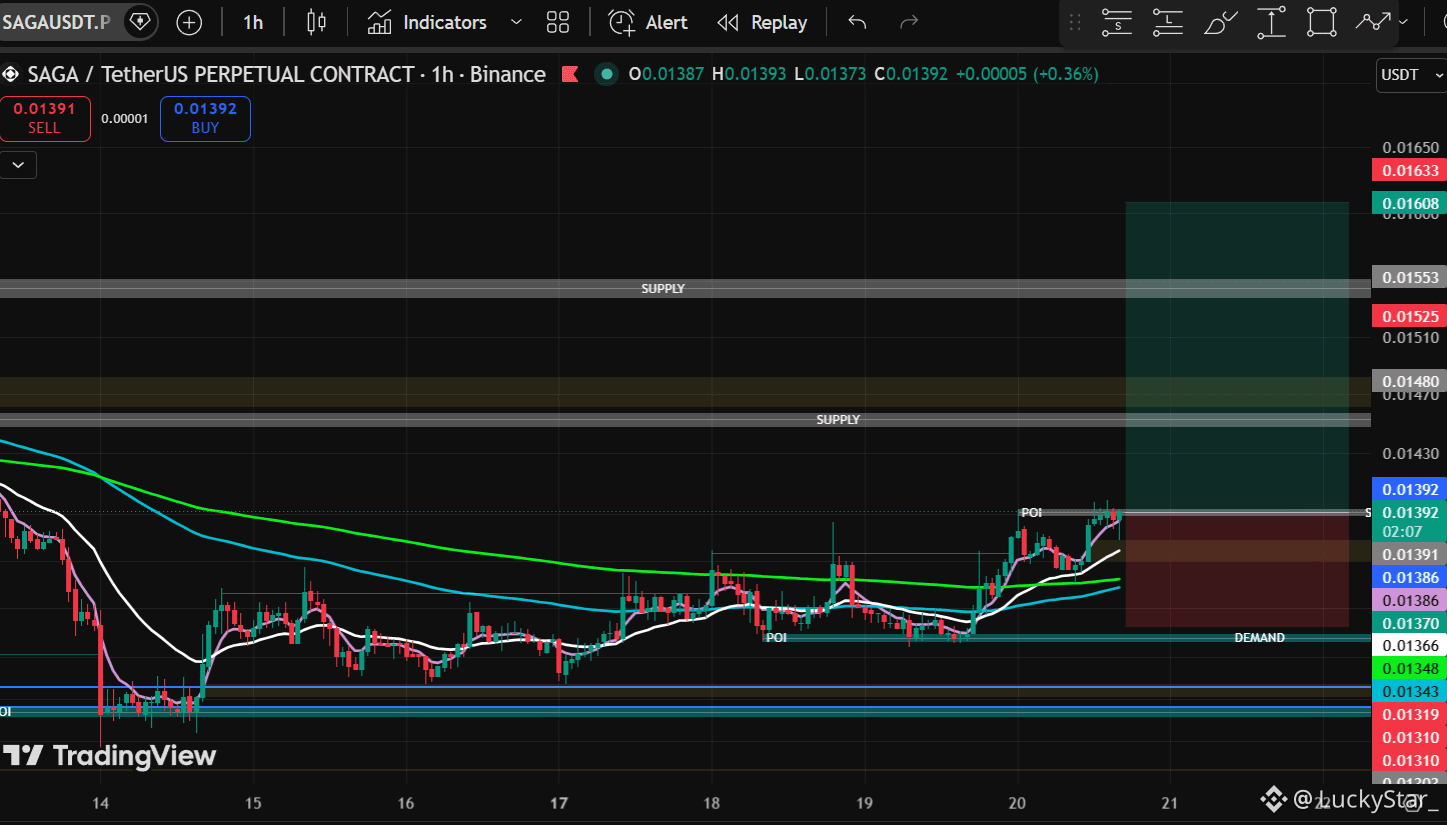Click the red flag symbol marker
Screen dimensions: 1447x825
click(570, 74)
